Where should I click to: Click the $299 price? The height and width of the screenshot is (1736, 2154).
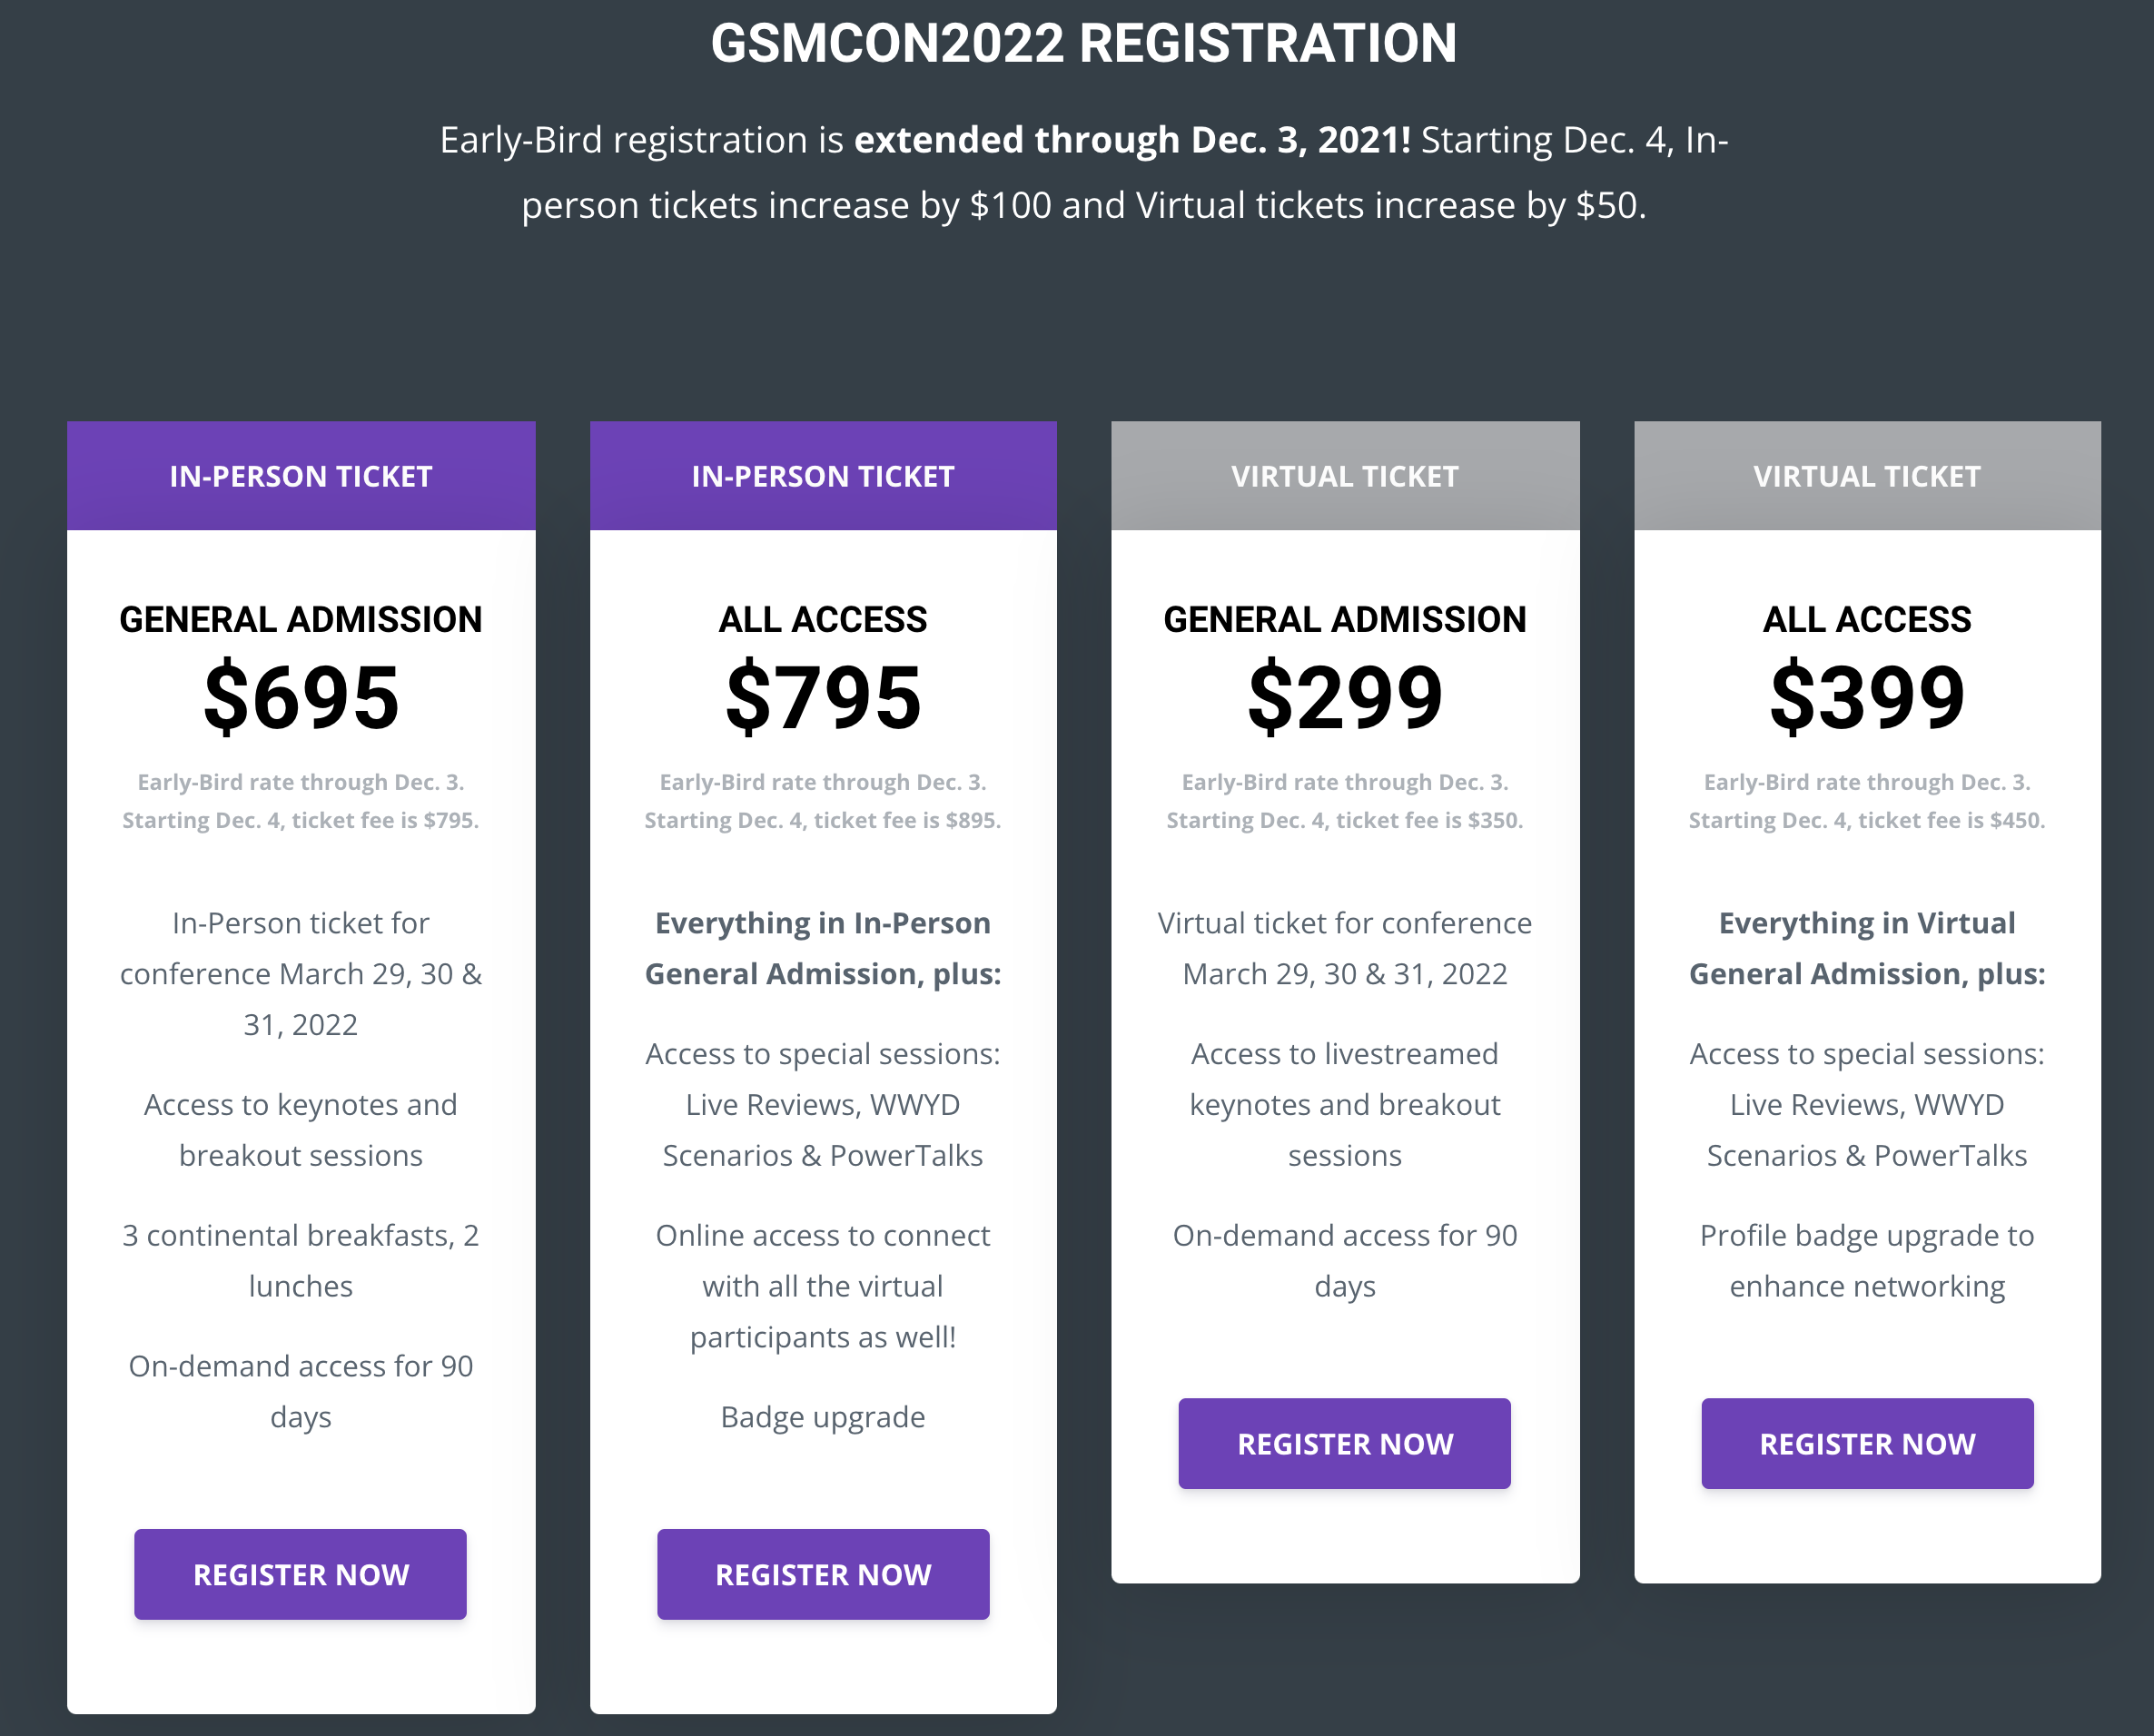coord(1344,697)
